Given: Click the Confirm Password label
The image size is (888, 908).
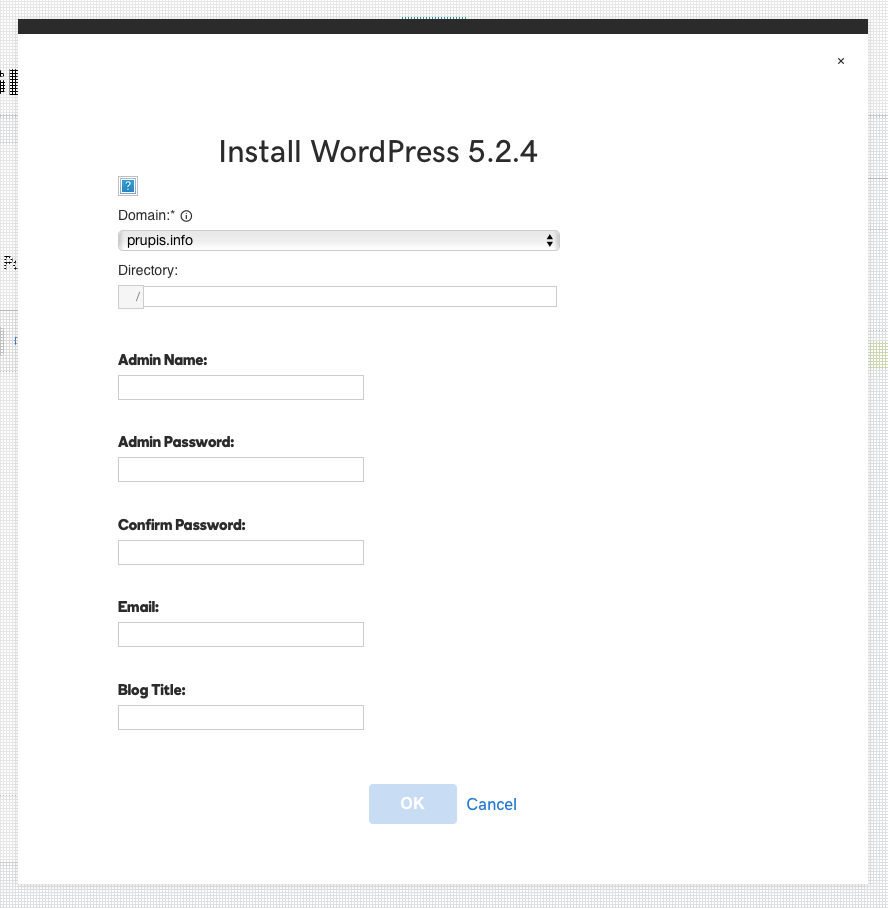Looking at the screenshot, I should tap(181, 525).
